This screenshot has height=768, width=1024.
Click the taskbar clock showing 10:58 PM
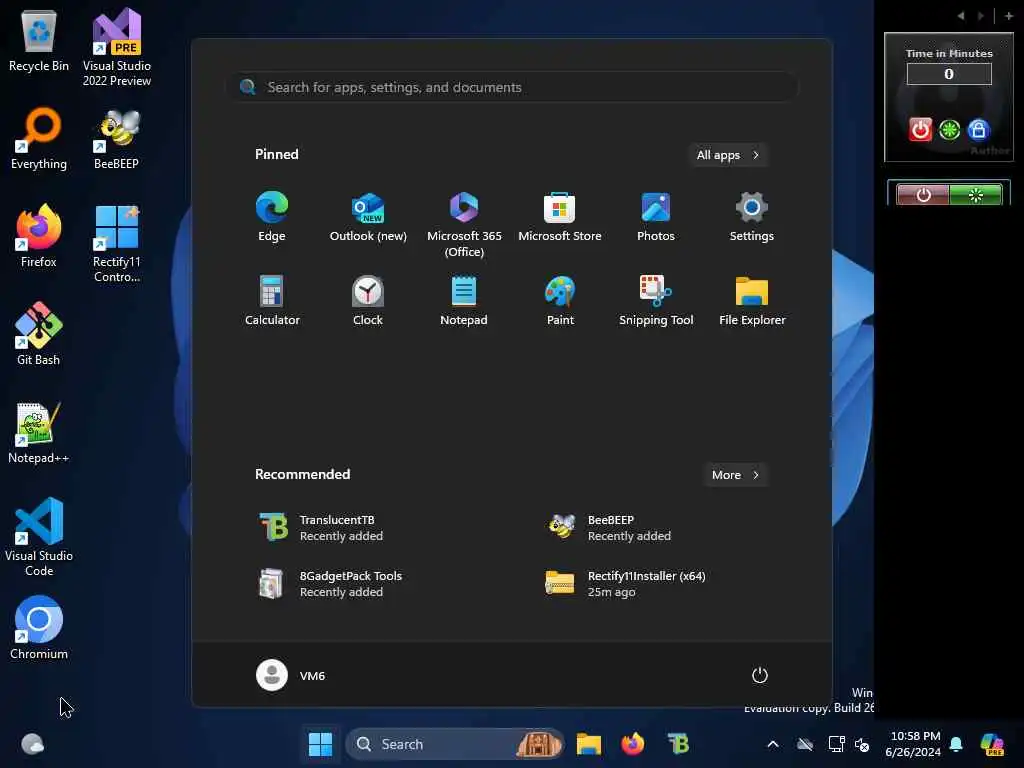(914, 744)
